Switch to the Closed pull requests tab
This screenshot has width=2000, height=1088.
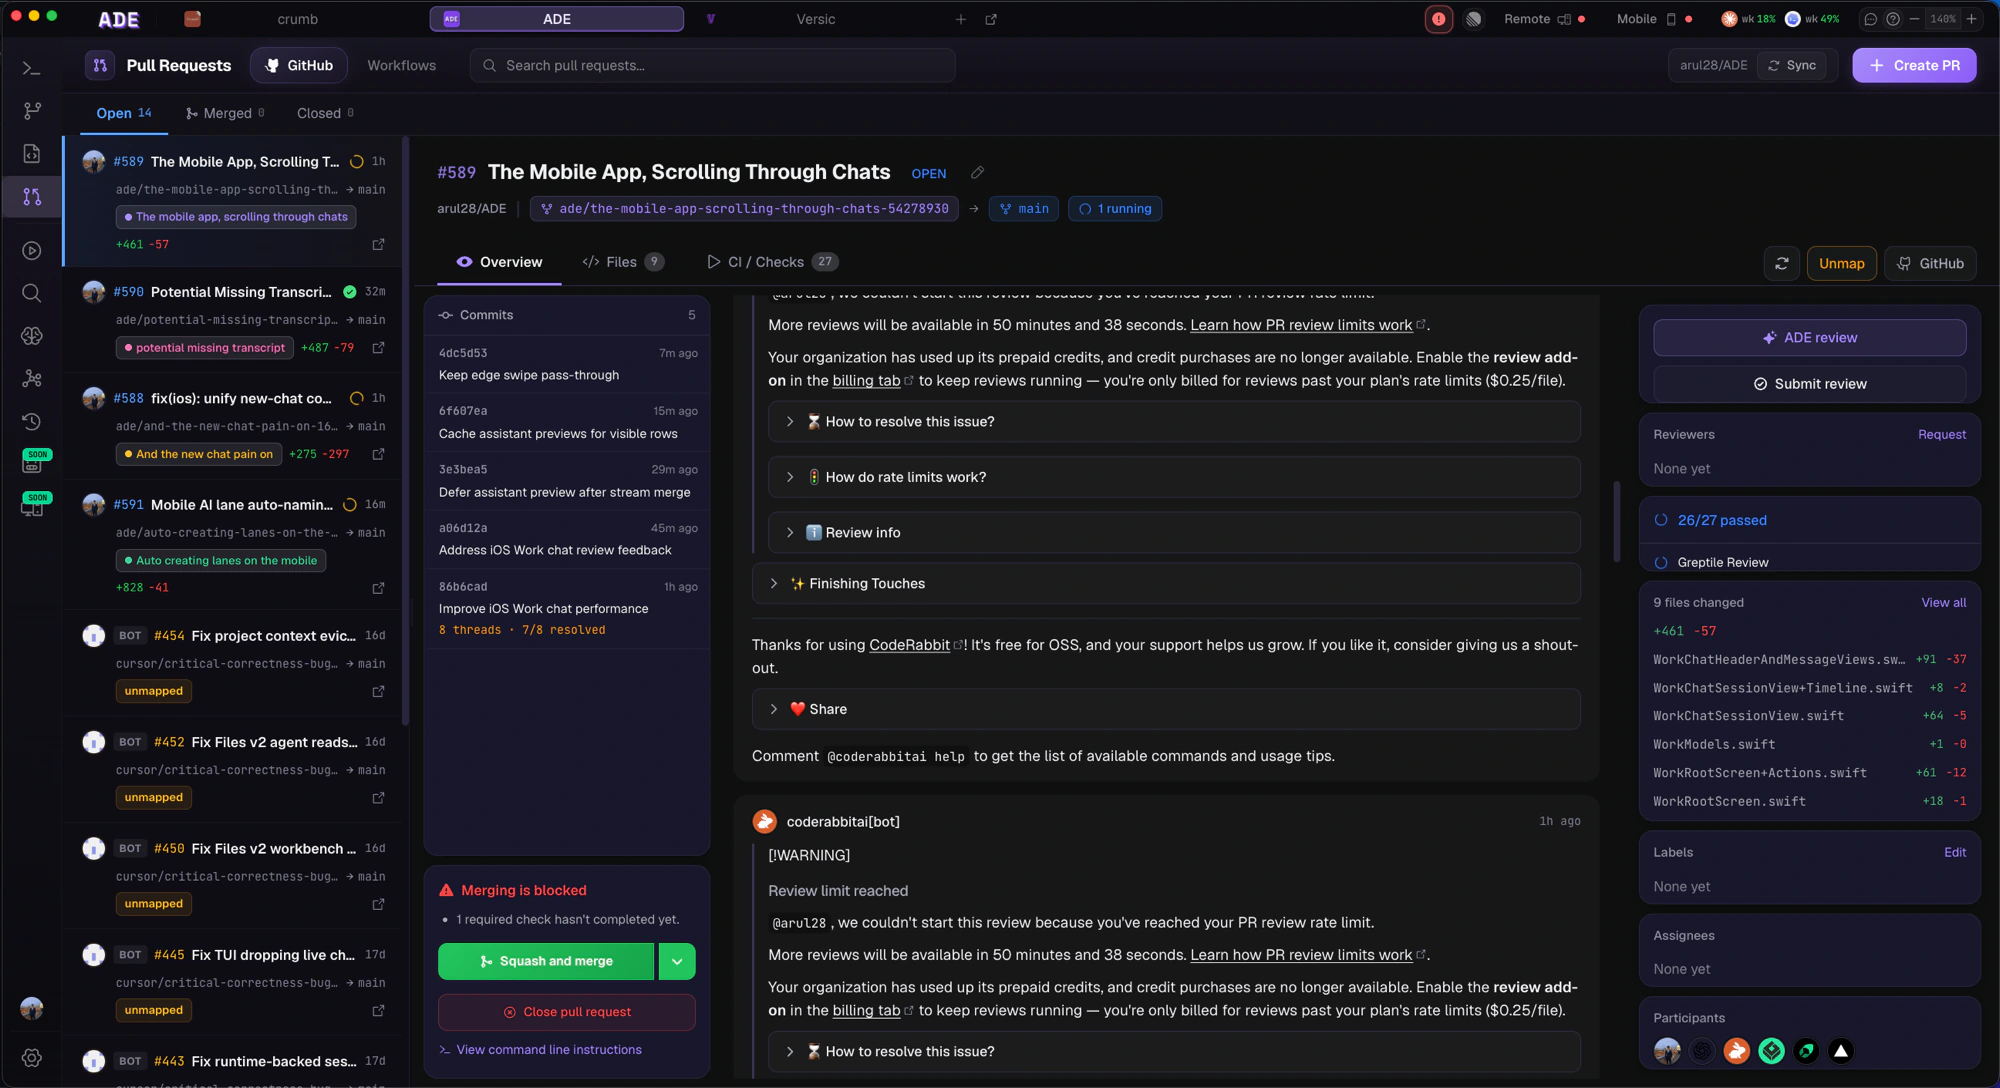pyautogui.click(x=325, y=114)
